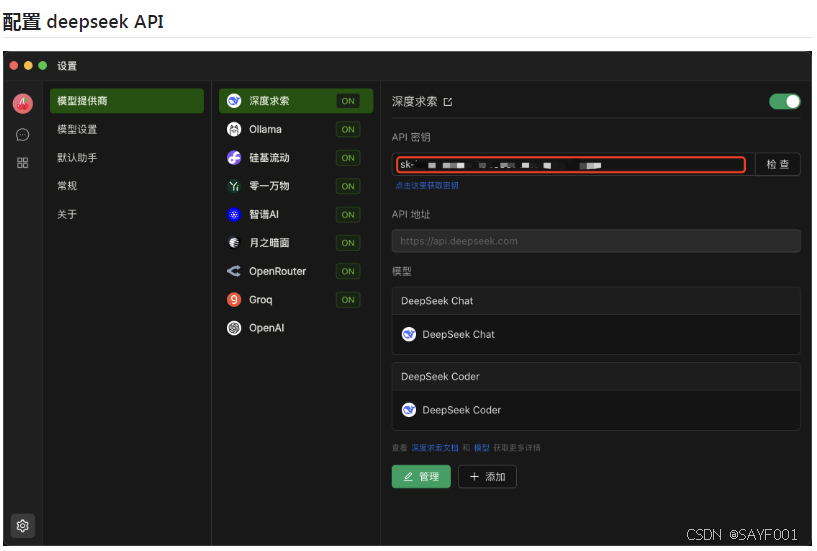Select DeepSeek Chat model row text
Screen dimensions: 817x551
point(458,334)
